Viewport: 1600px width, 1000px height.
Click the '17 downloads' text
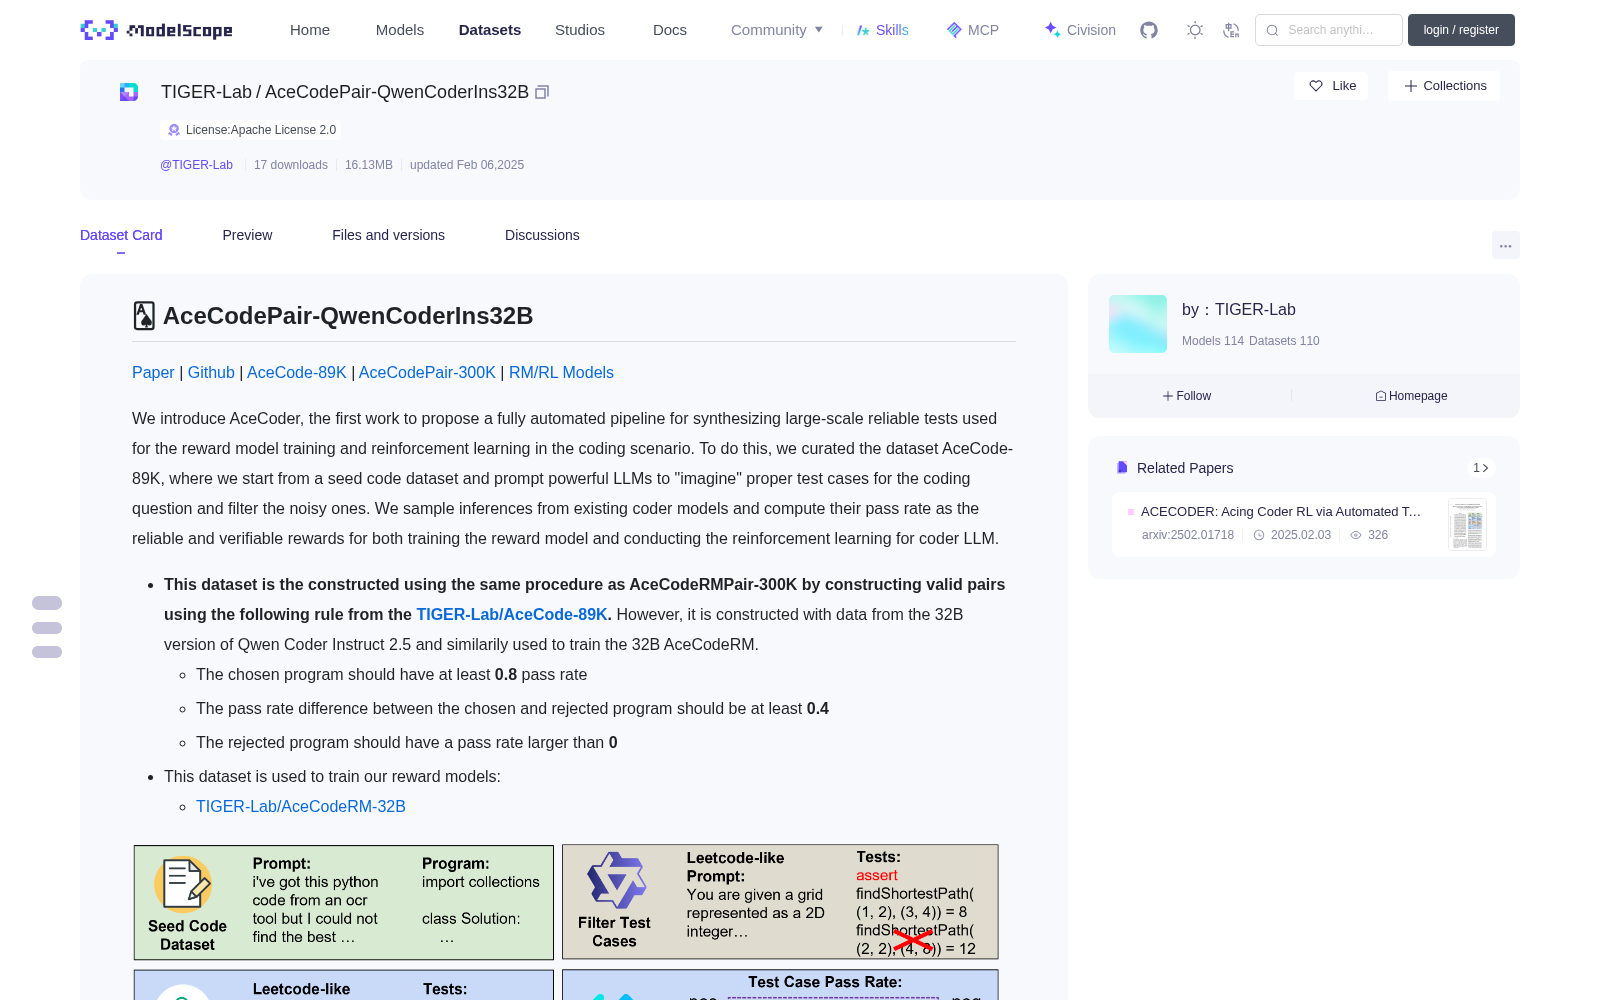pyautogui.click(x=291, y=165)
